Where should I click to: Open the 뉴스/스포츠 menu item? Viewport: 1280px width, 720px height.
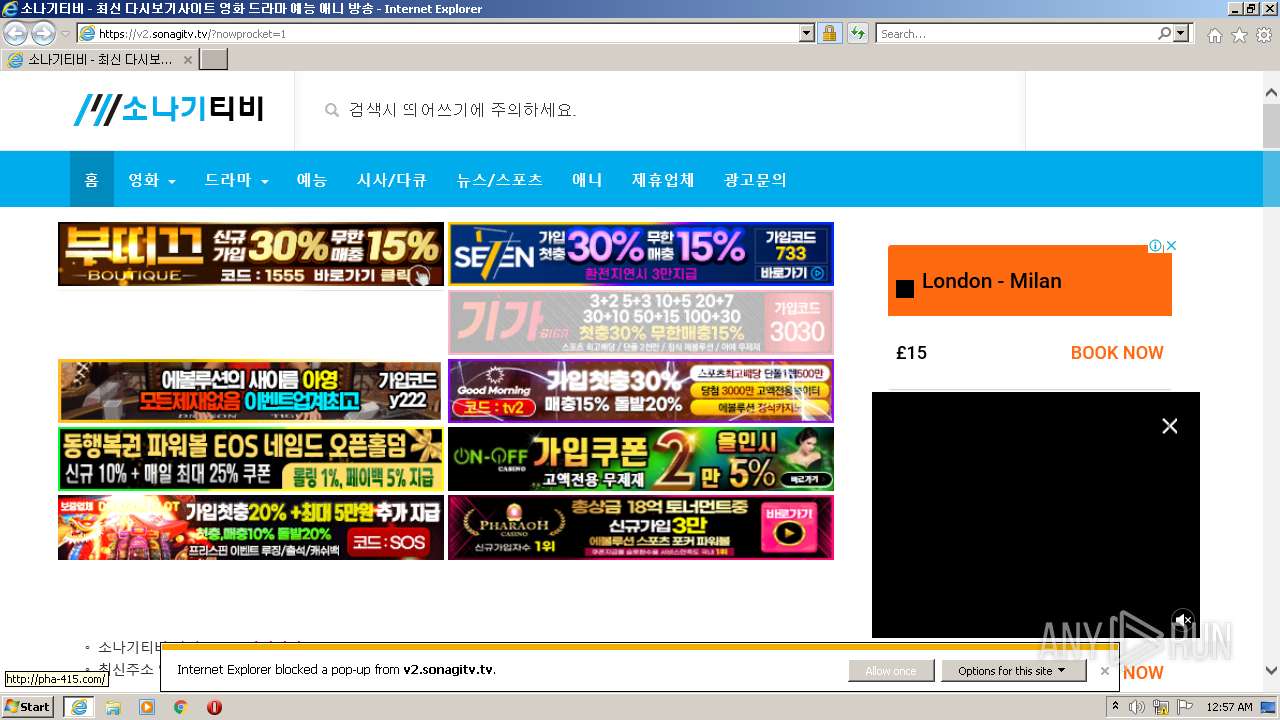500,179
